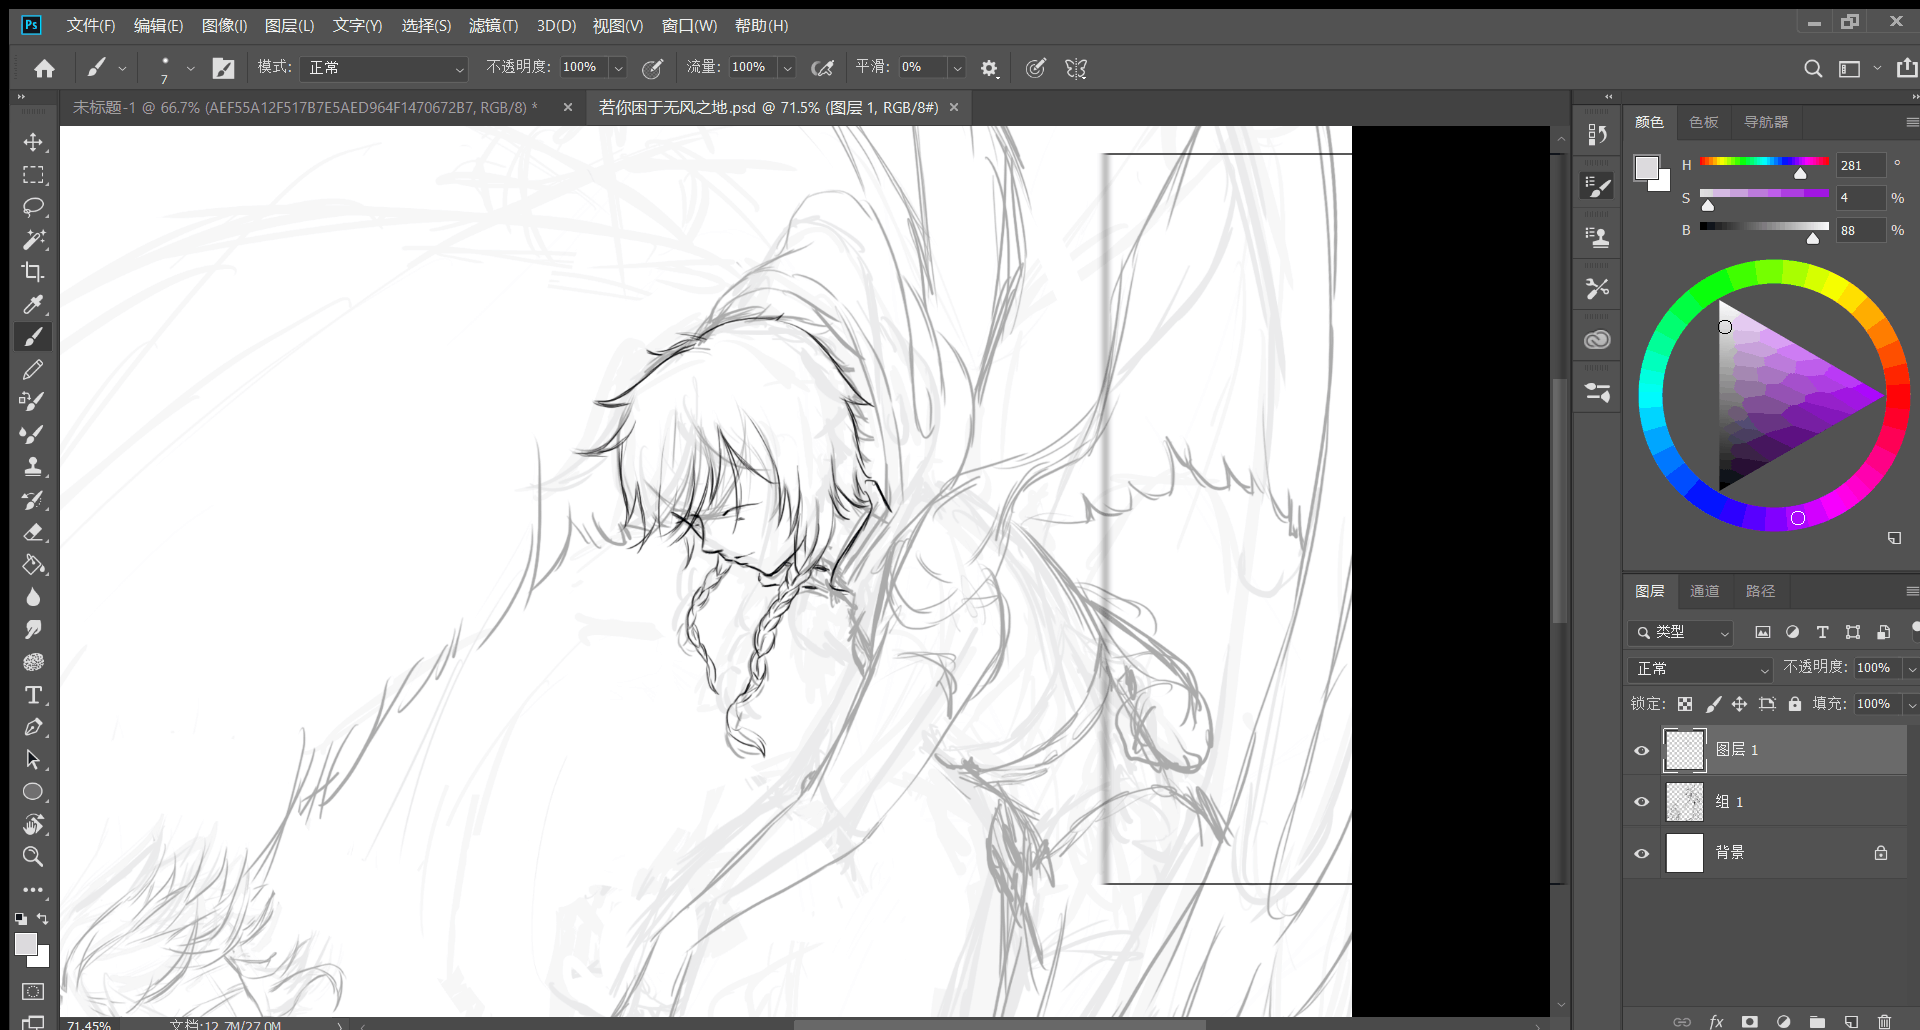The width and height of the screenshot is (1920, 1030).
Task: Open smoothing options gear icon
Action: (989, 68)
